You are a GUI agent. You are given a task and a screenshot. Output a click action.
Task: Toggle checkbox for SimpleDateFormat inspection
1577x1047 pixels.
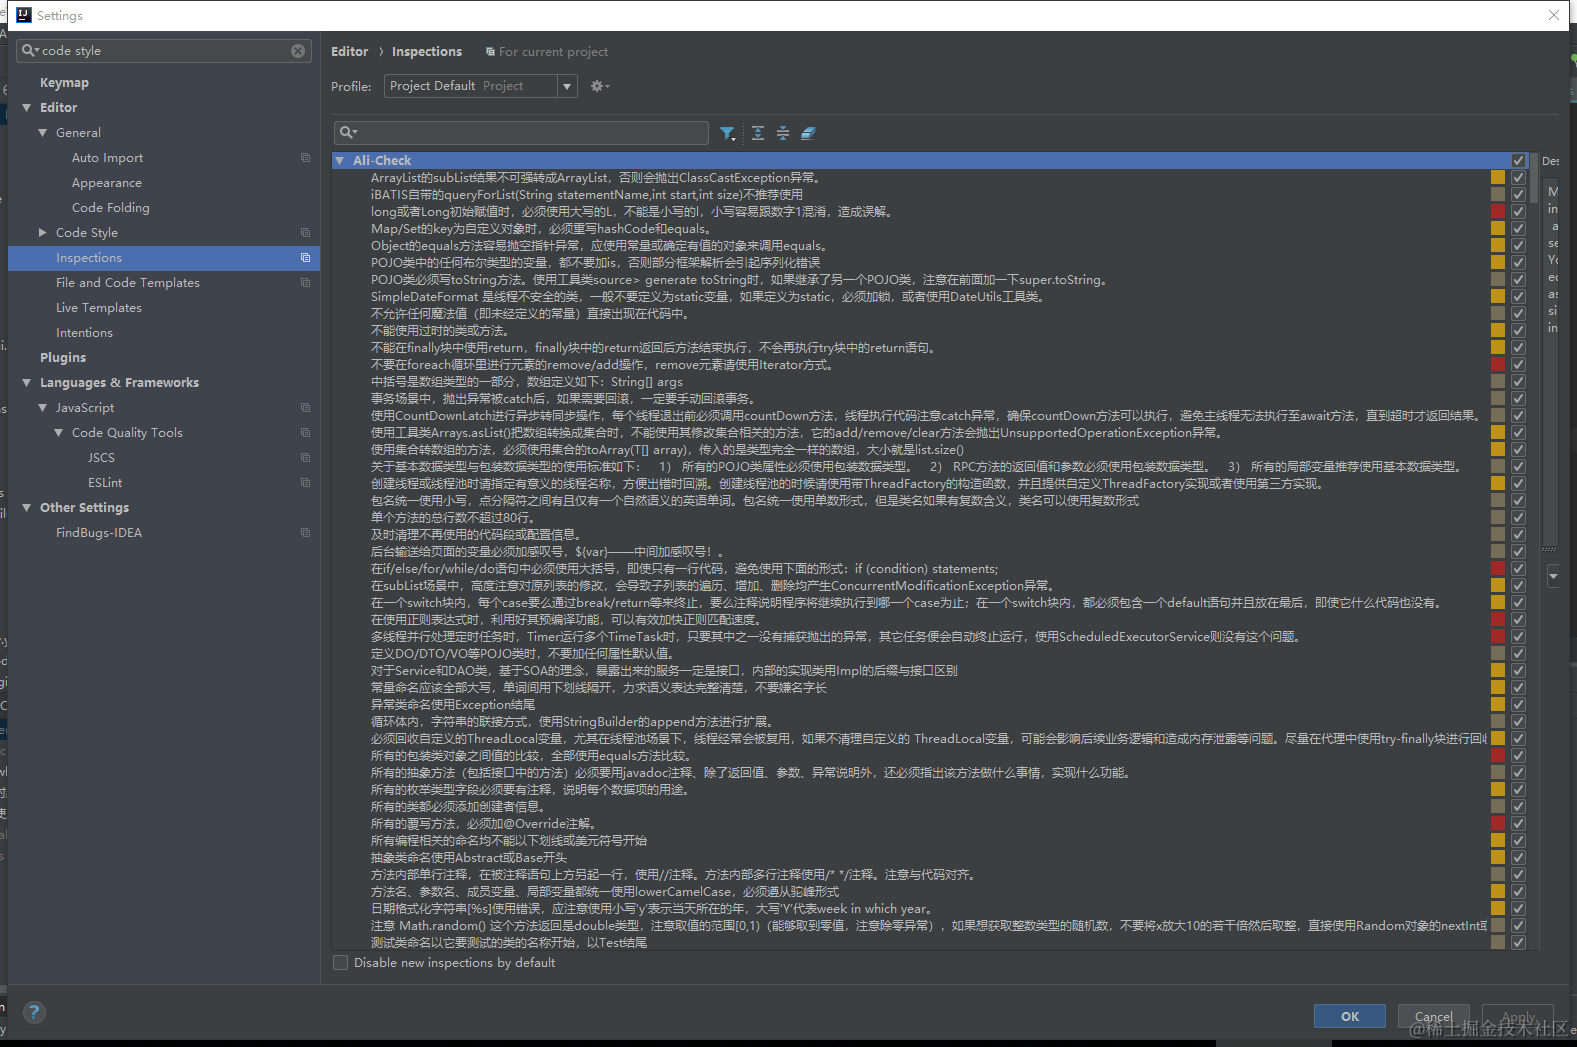pos(1518,297)
